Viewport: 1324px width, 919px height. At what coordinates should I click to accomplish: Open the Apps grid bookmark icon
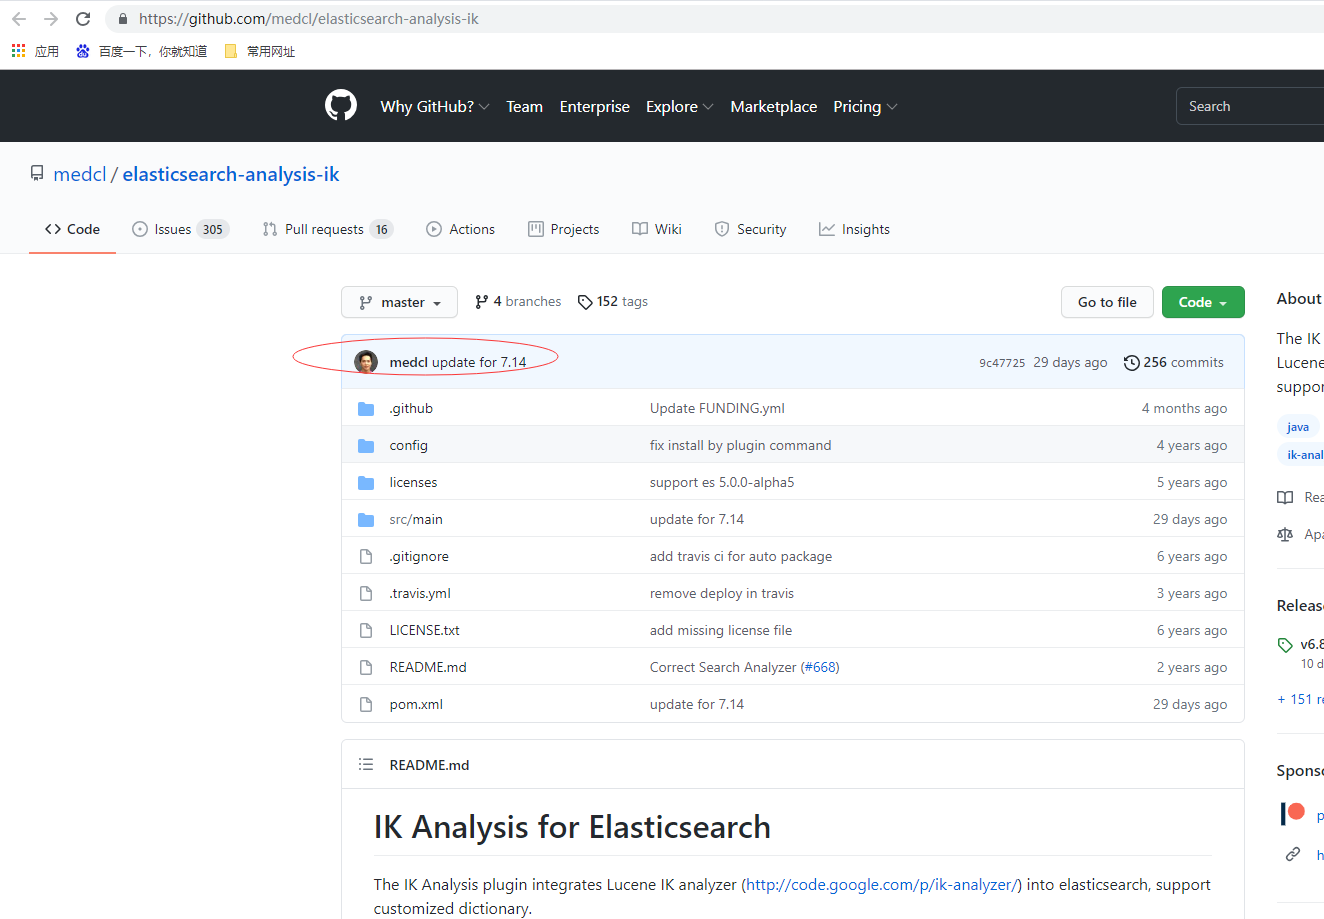point(18,51)
